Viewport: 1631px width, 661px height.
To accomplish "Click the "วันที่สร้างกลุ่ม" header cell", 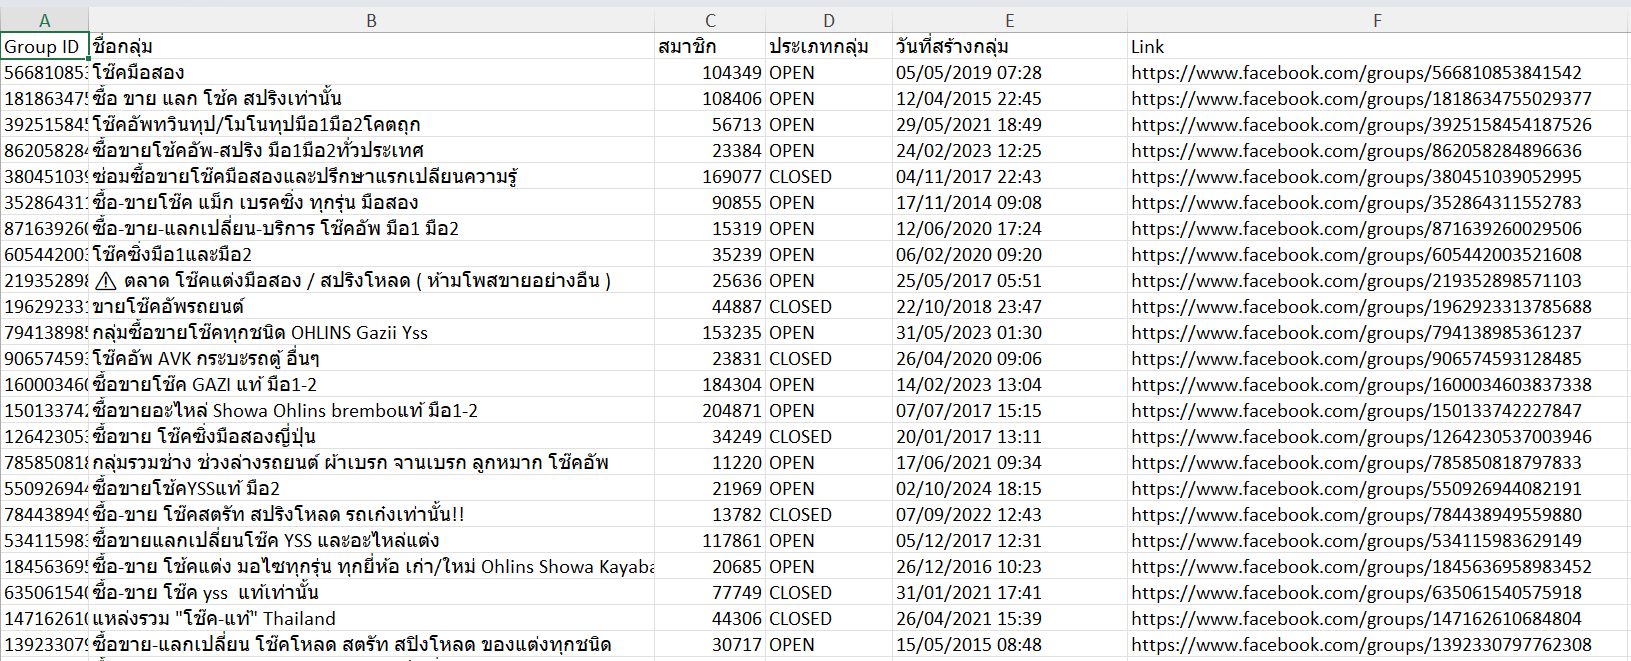I will [952, 47].
